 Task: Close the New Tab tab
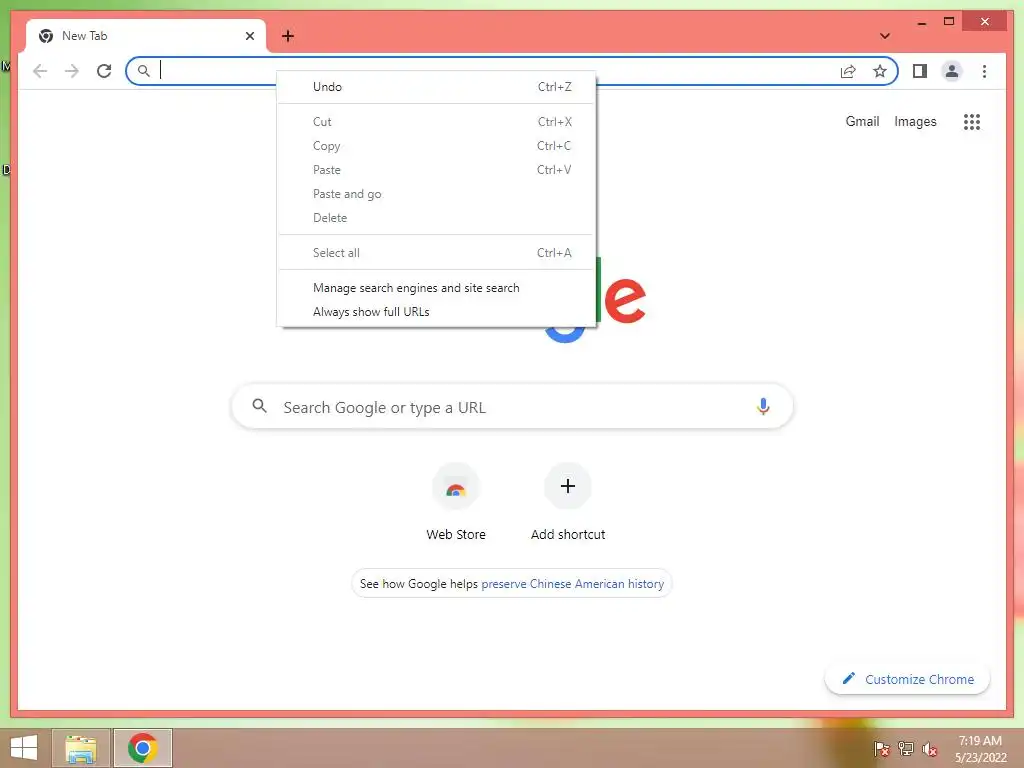pos(249,36)
